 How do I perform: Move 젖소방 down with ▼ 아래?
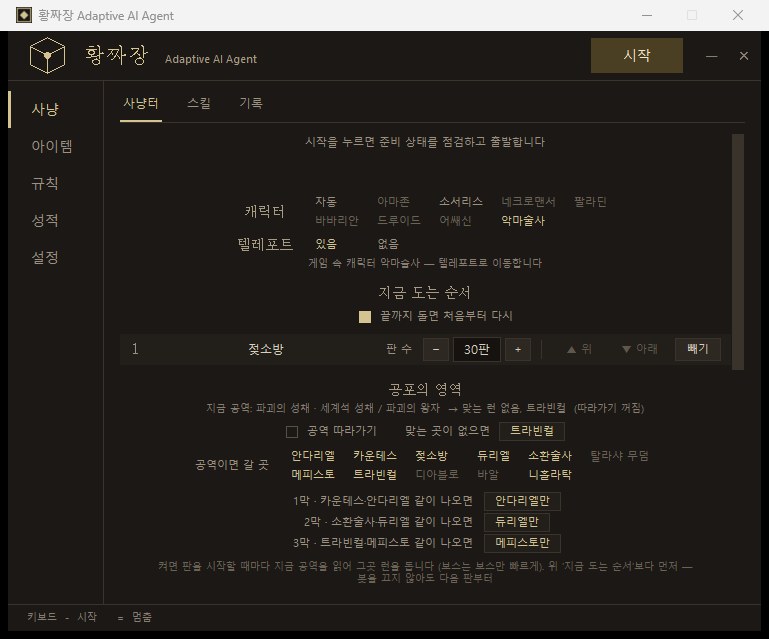point(640,349)
